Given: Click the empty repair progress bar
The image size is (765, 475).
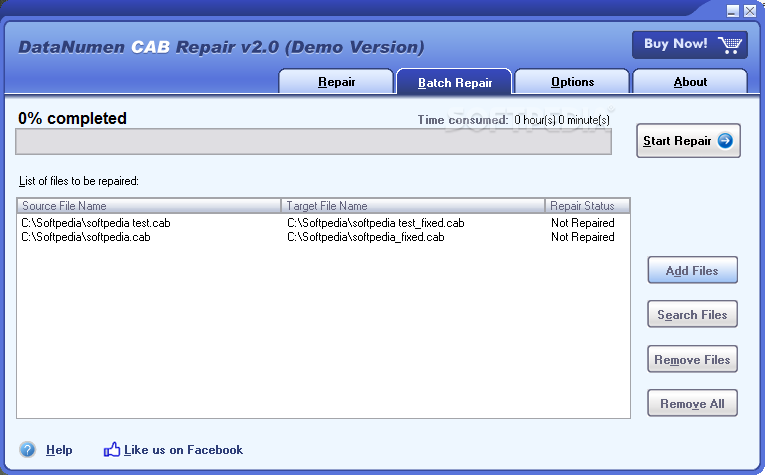Looking at the screenshot, I should point(313,142).
